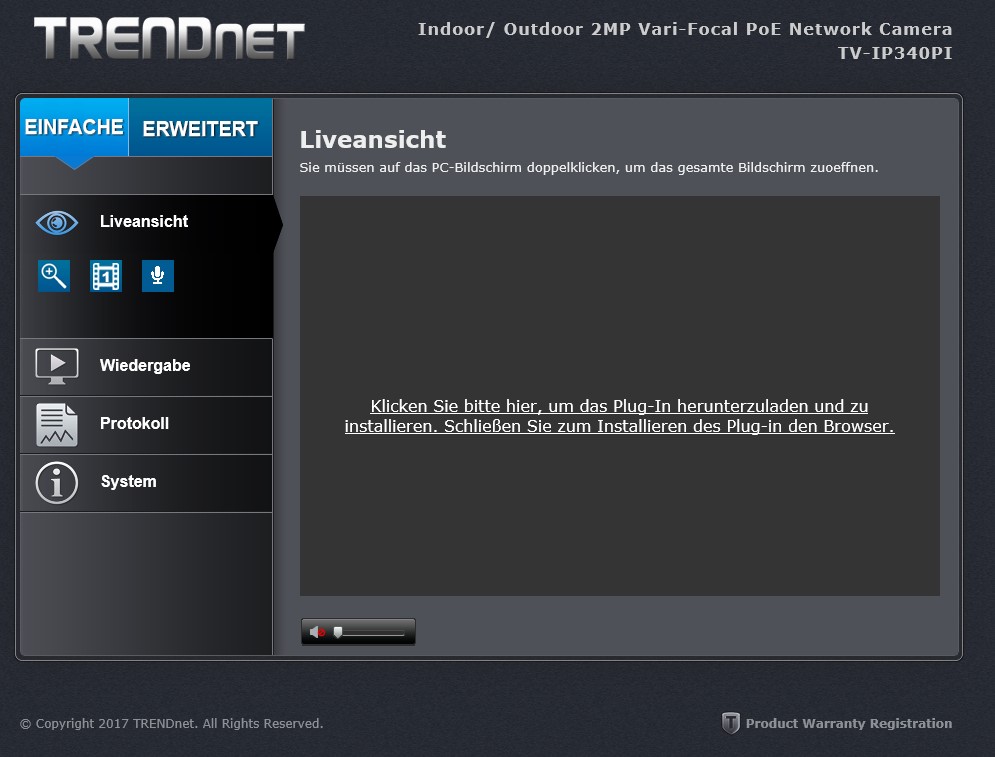Image resolution: width=995 pixels, height=757 pixels.
Task: Click the TRENDnet logo
Action: pos(169,39)
